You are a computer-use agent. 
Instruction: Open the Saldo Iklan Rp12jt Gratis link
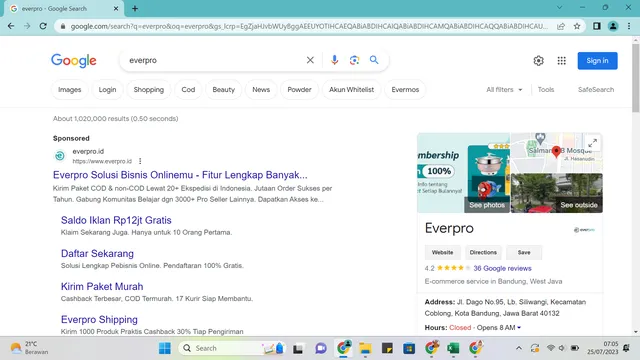(116, 220)
